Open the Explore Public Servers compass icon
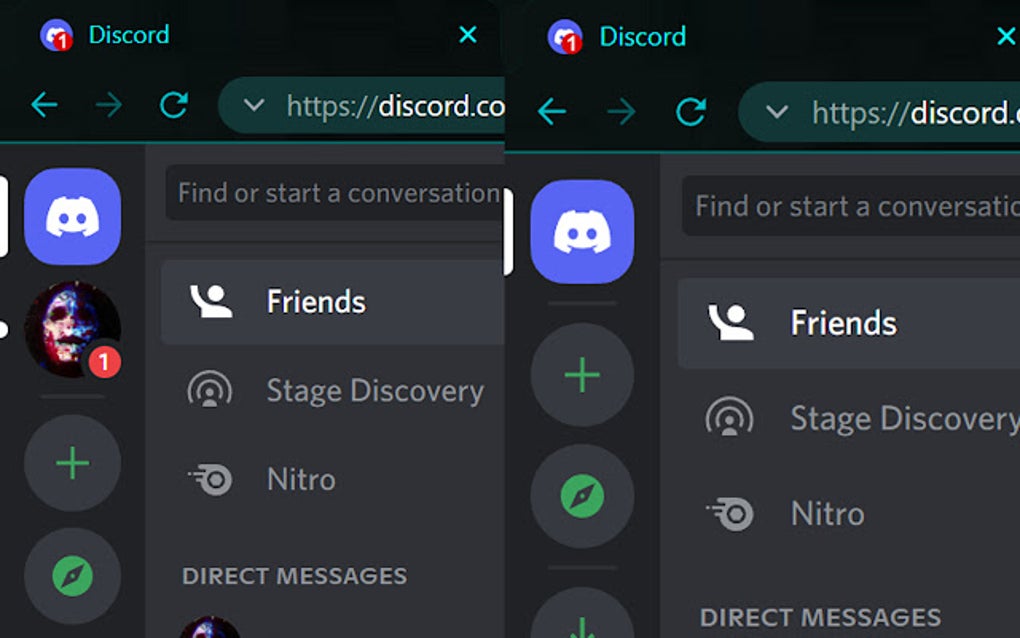Image resolution: width=1020 pixels, height=638 pixels. [x=72, y=575]
